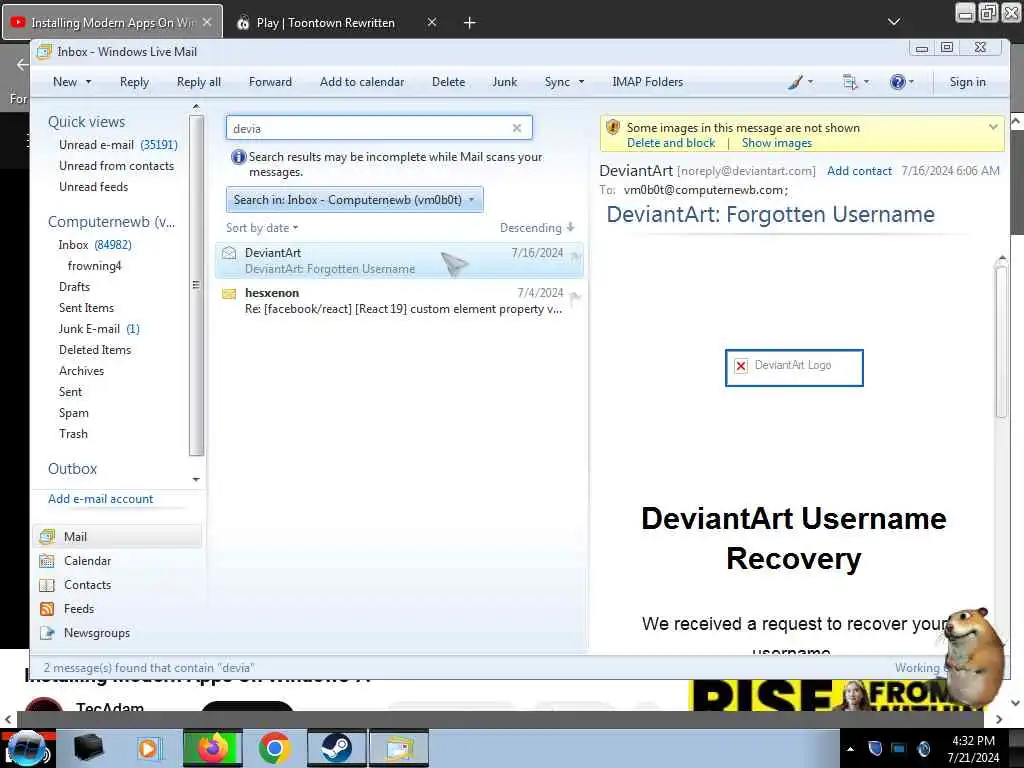
Task: Click Add to calendar
Action: click(x=362, y=82)
